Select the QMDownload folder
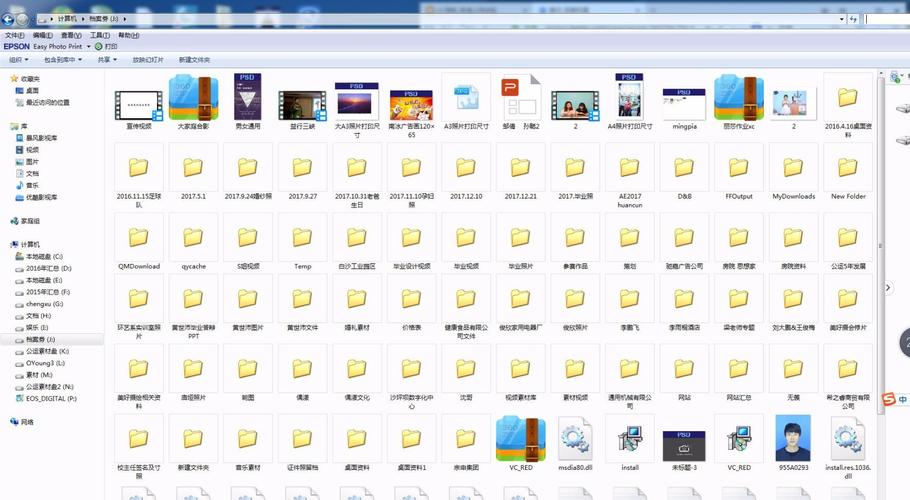 [139, 242]
